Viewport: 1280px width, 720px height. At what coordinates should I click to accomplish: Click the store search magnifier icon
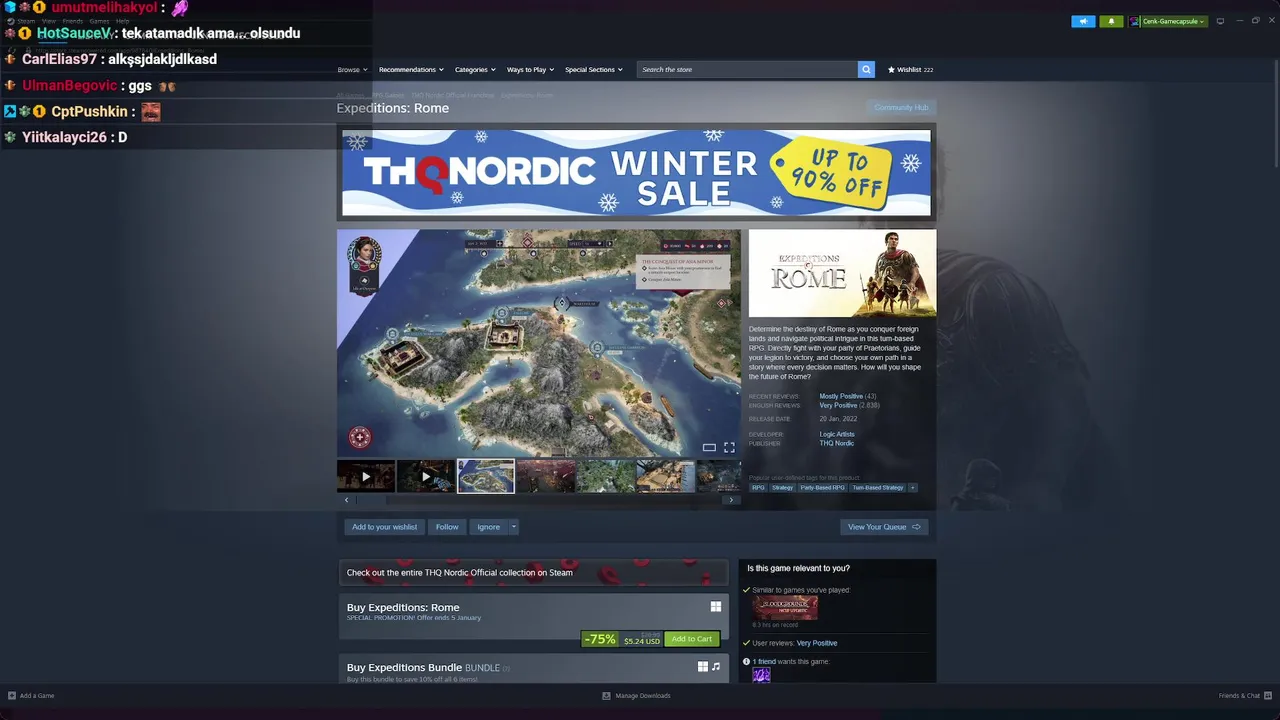pyautogui.click(x=866, y=69)
